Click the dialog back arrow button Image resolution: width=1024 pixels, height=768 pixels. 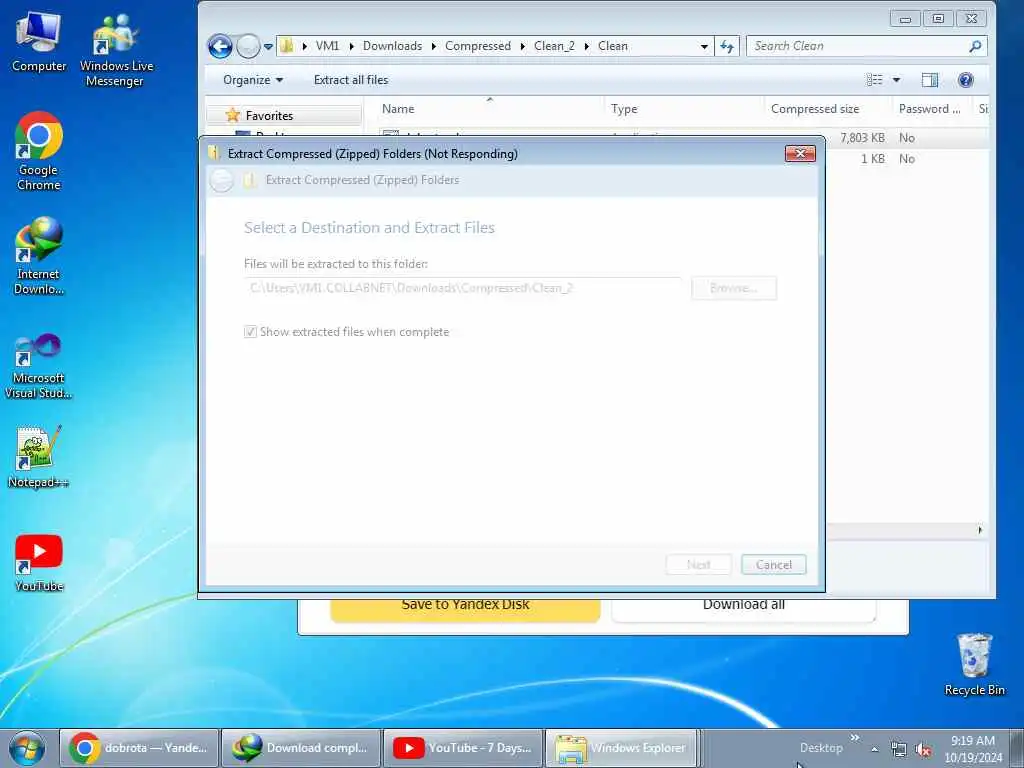pyautogui.click(x=221, y=180)
